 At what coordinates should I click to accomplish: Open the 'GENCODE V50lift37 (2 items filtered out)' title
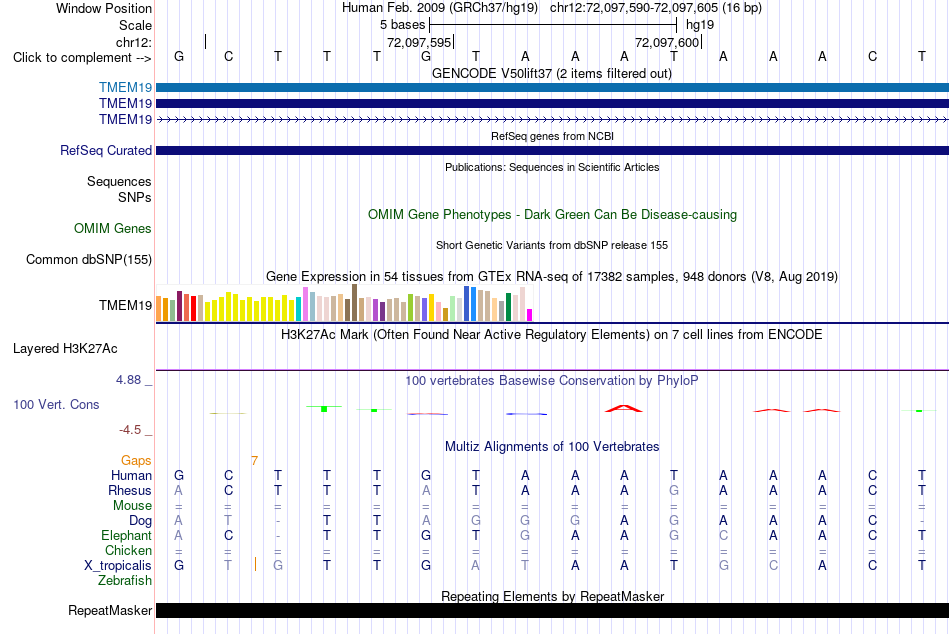point(552,73)
